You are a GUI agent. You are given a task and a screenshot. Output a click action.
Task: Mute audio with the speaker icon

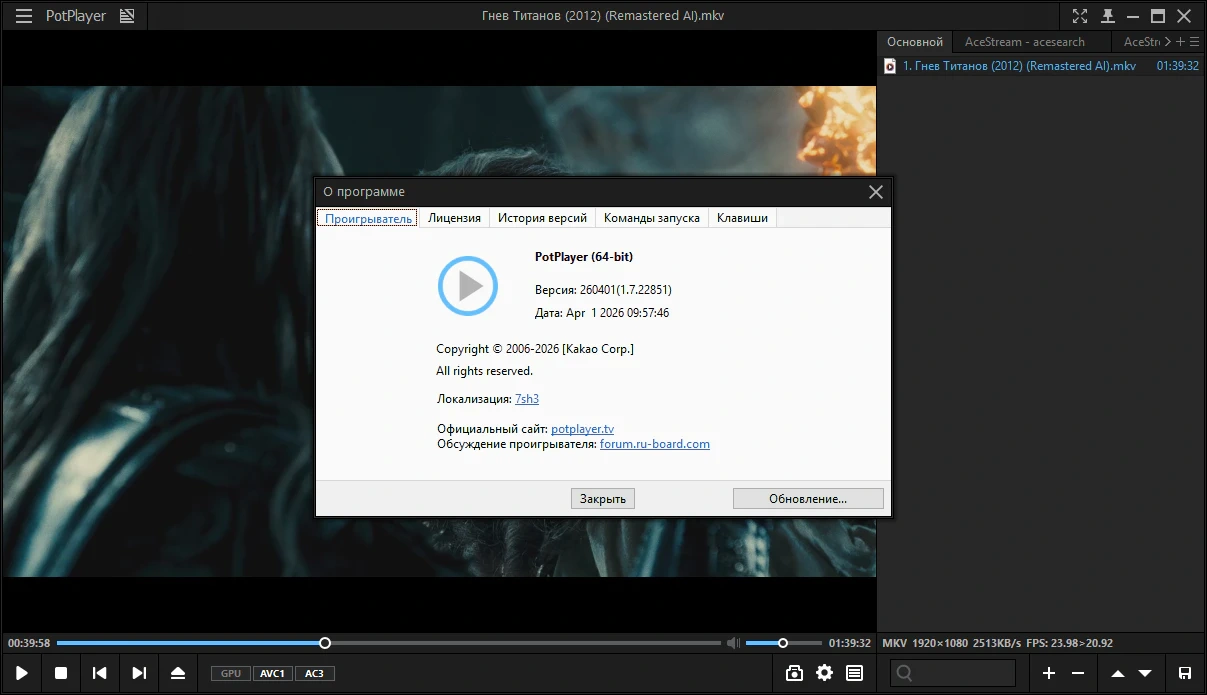click(x=733, y=643)
